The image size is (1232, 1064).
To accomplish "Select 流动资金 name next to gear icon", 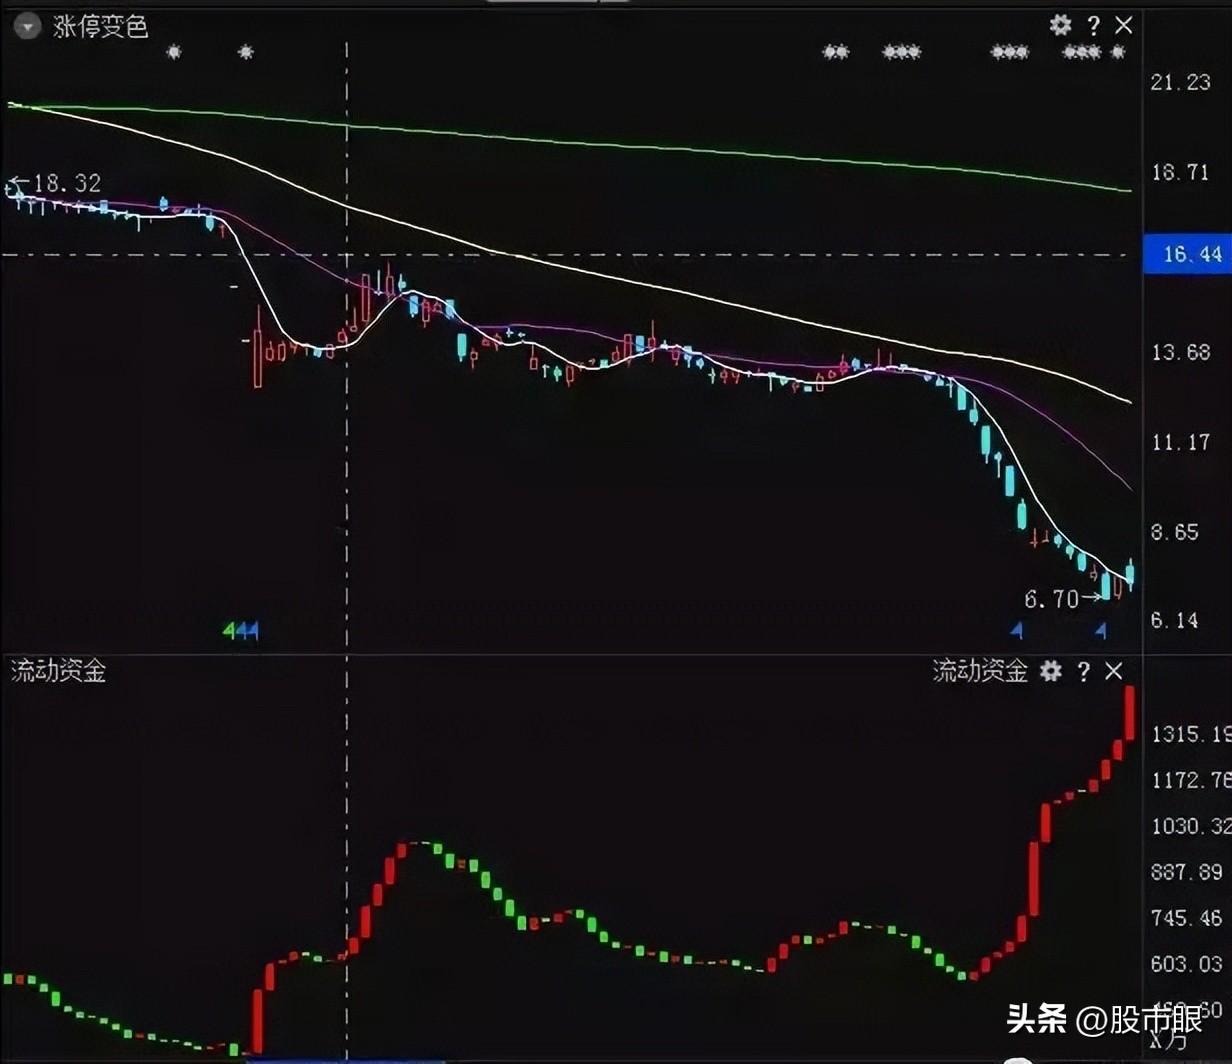I will coord(979,671).
